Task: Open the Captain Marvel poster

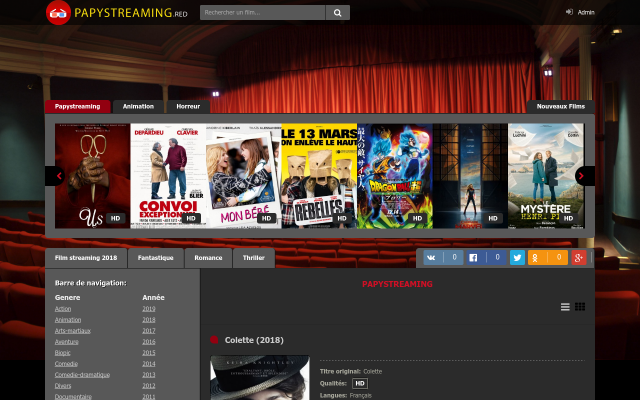Action: pos(470,176)
